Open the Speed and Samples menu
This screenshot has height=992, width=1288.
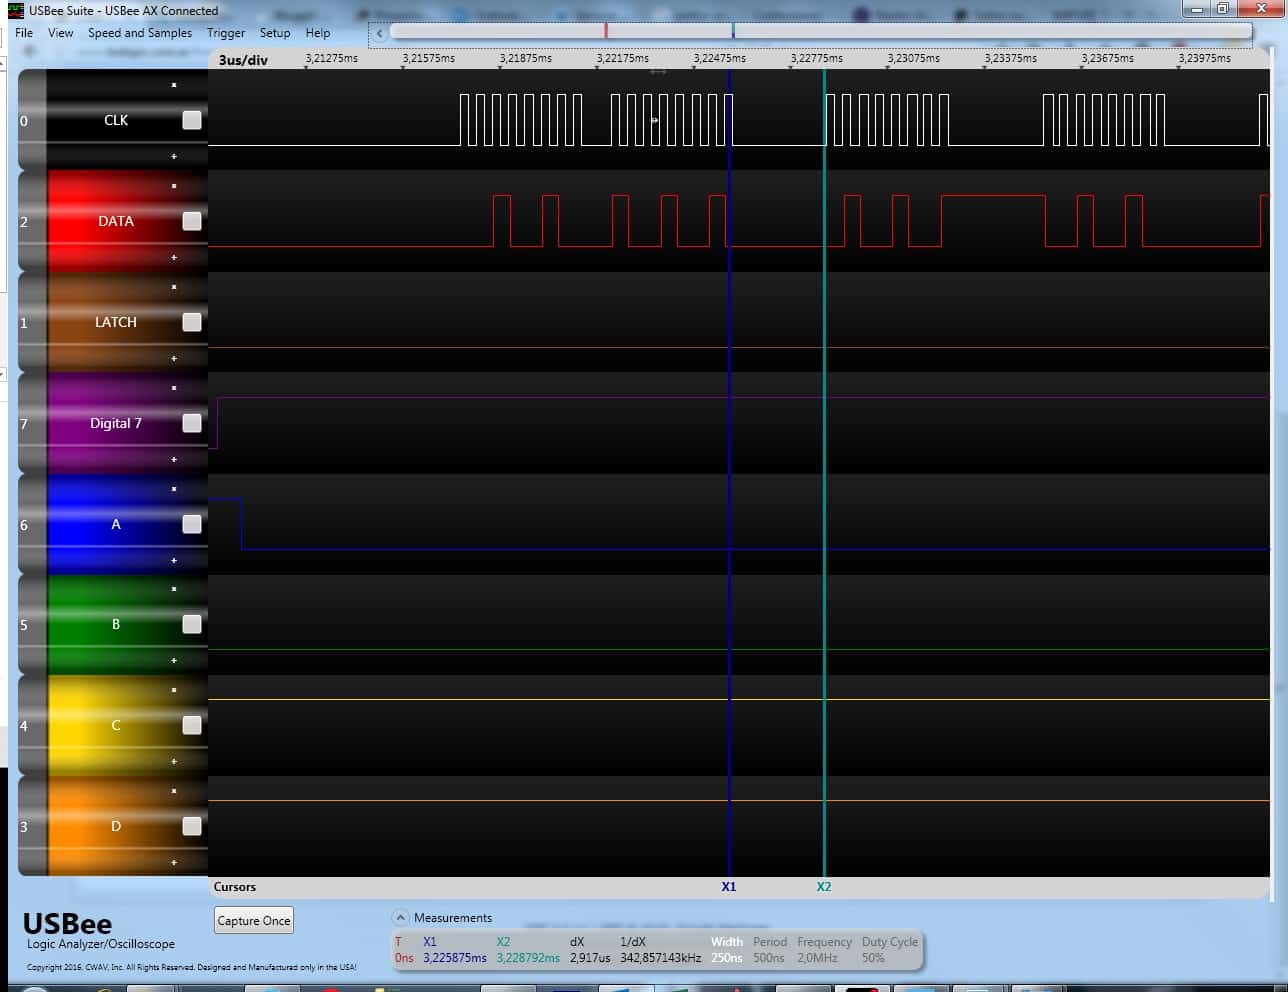pos(140,33)
